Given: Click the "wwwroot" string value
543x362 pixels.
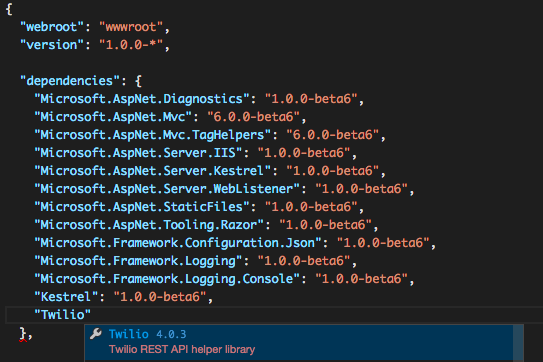Looking at the screenshot, I should (131, 27).
